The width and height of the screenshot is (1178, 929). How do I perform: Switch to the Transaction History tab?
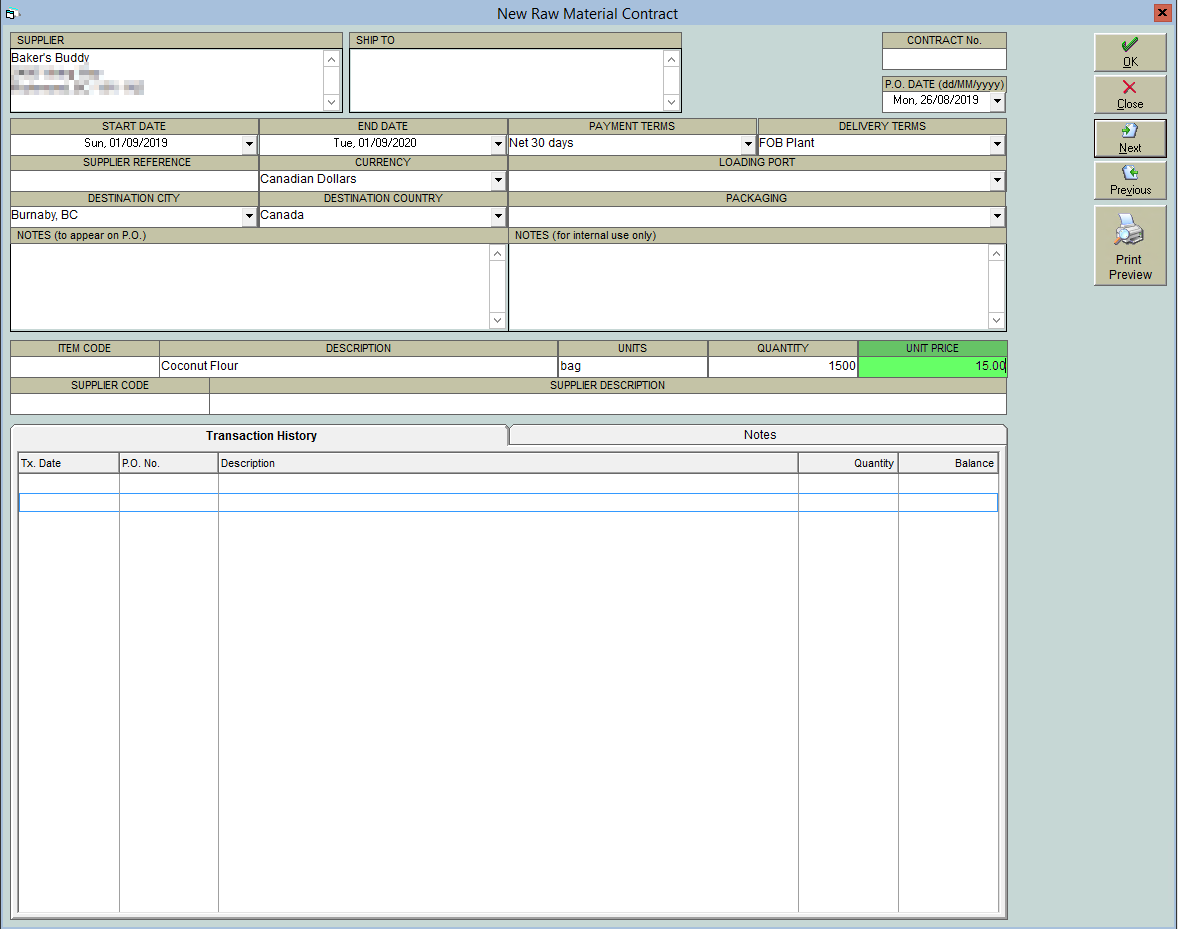[x=261, y=436]
